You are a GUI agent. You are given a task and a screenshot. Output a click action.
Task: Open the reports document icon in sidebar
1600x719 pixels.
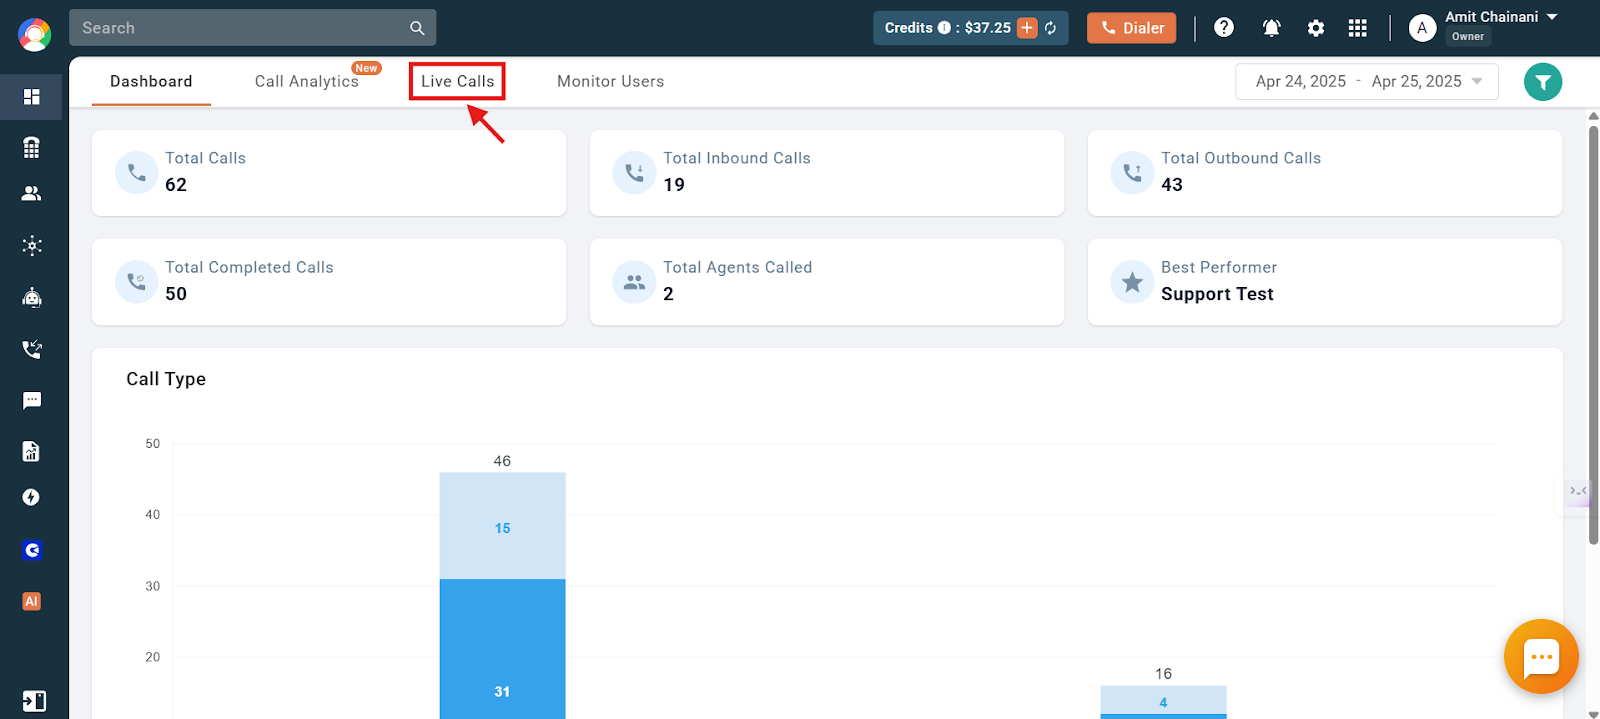click(x=32, y=451)
